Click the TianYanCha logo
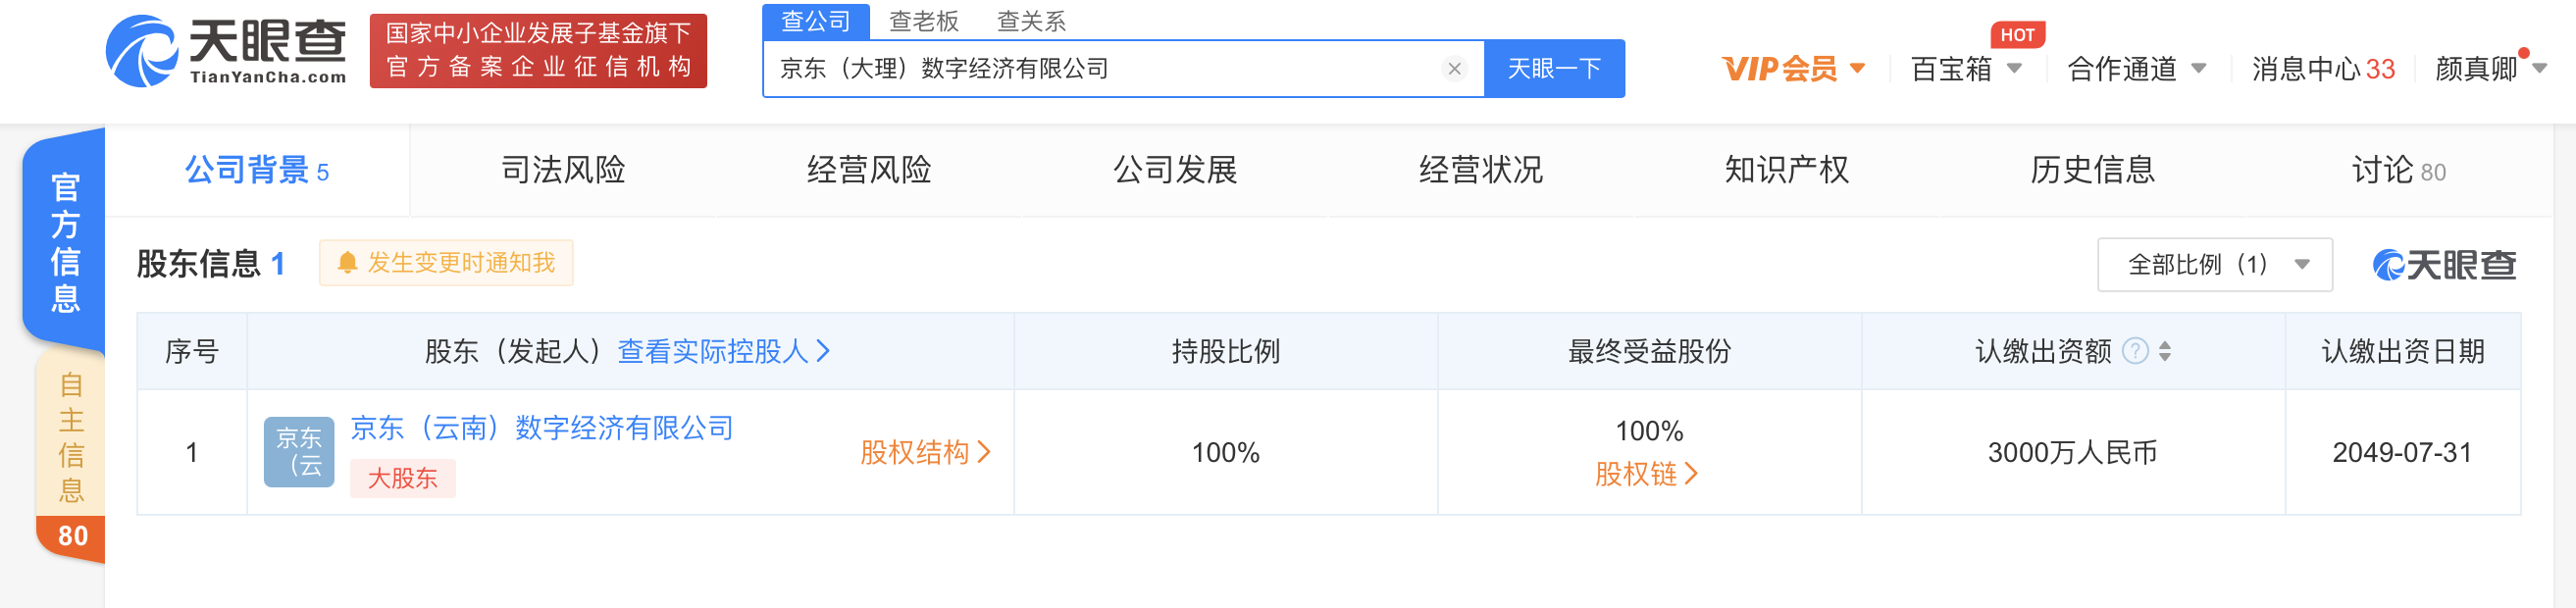 point(227,52)
